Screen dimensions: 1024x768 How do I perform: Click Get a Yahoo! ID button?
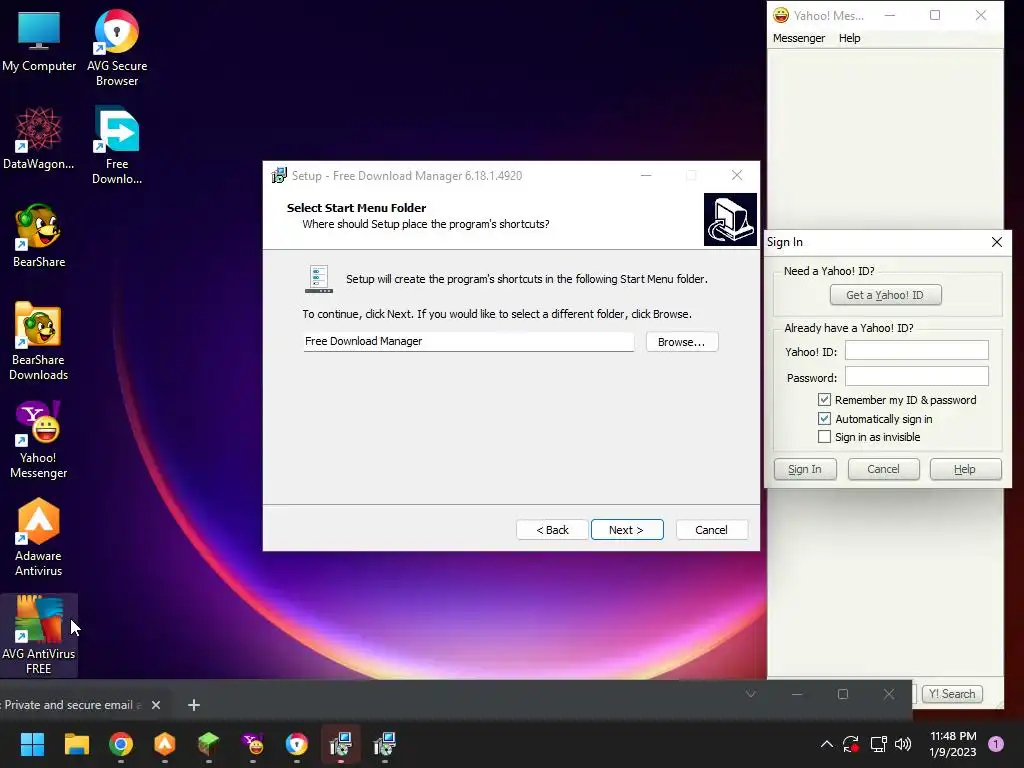[x=885, y=295]
